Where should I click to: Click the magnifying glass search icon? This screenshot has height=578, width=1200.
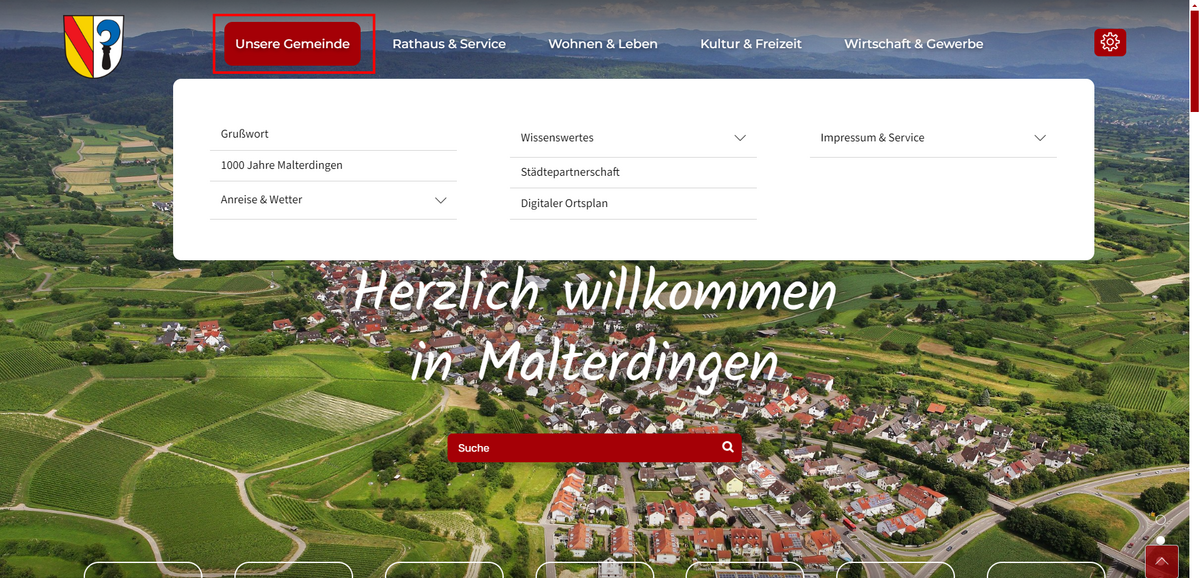point(727,447)
